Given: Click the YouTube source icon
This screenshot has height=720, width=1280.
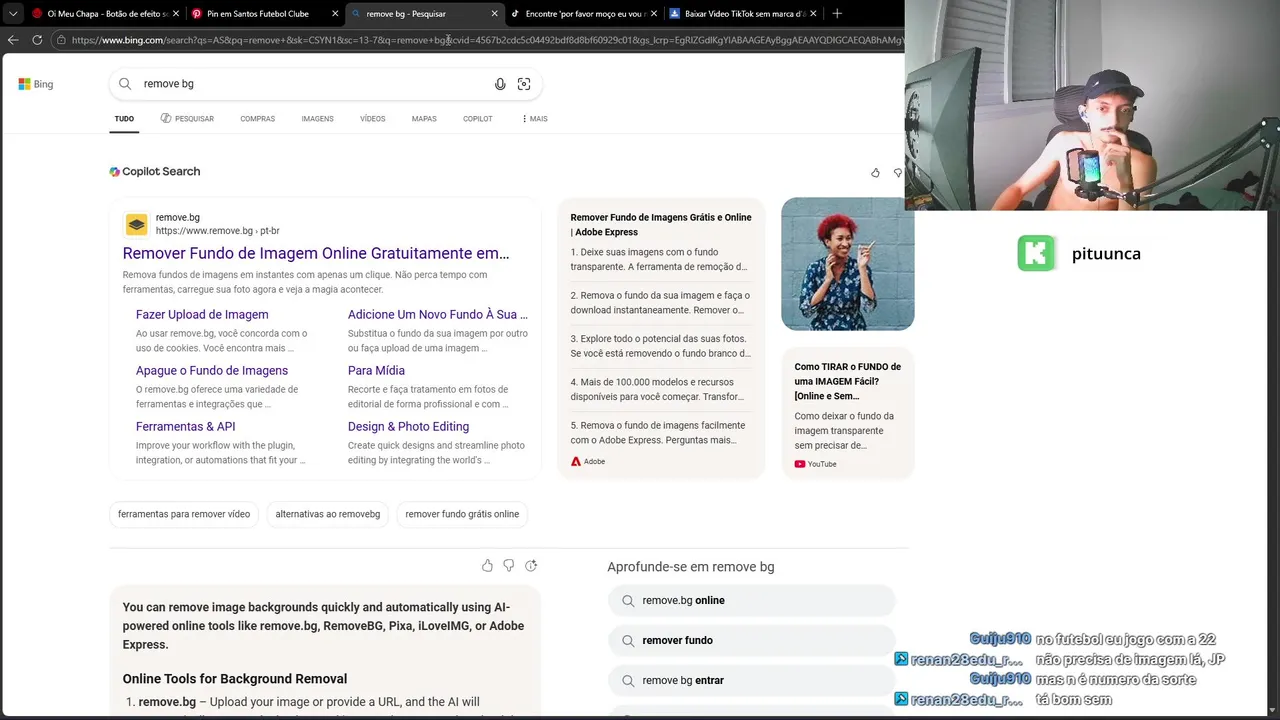Looking at the screenshot, I should coord(800,464).
